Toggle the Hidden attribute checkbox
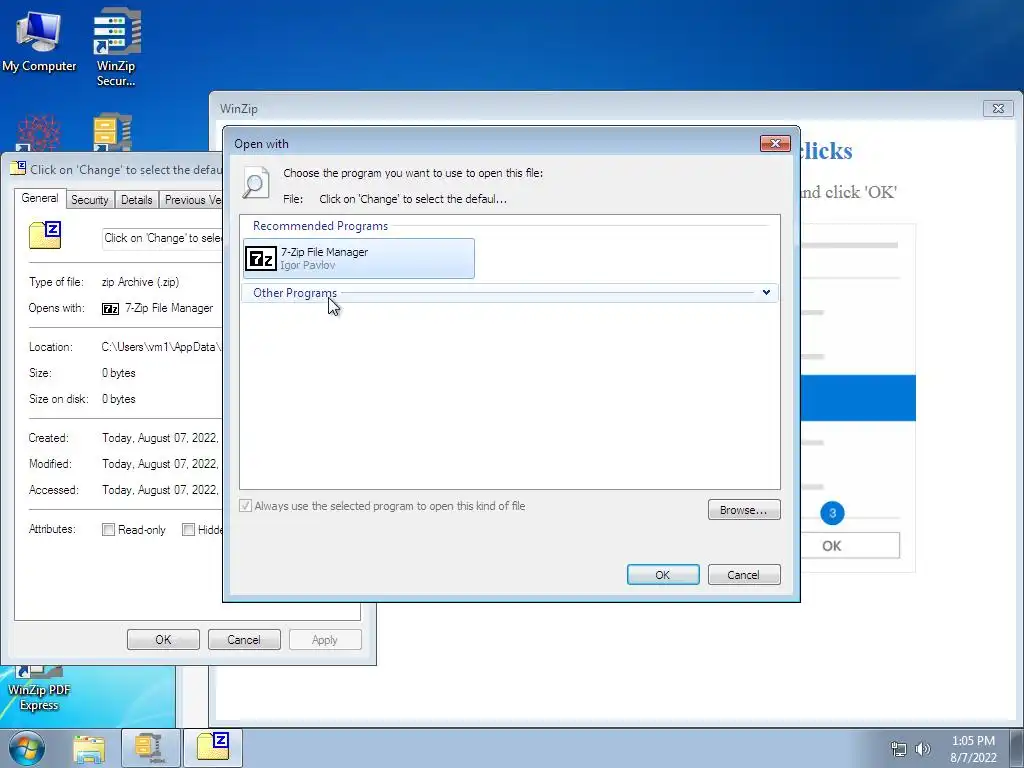 tap(188, 530)
